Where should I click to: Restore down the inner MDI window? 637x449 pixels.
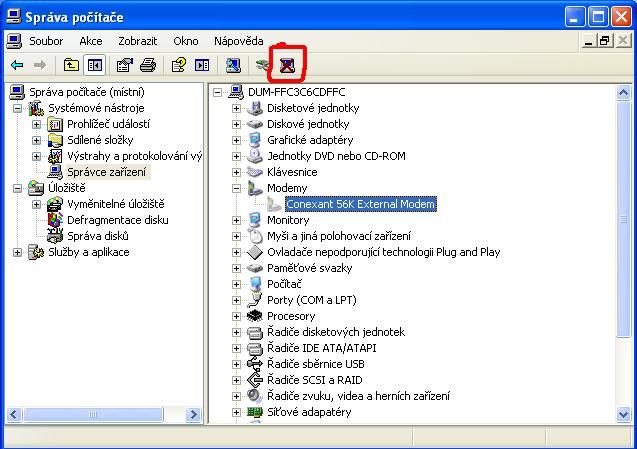click(x=605, y=41)
